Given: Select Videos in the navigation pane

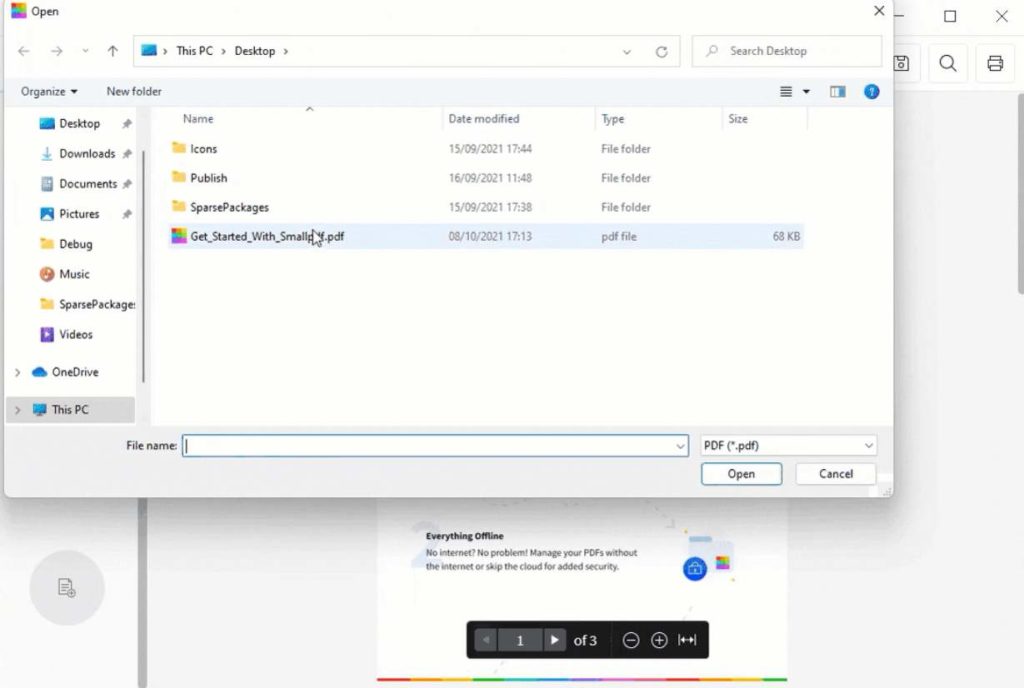Looking at the screenshot, I should pos(75,334).
